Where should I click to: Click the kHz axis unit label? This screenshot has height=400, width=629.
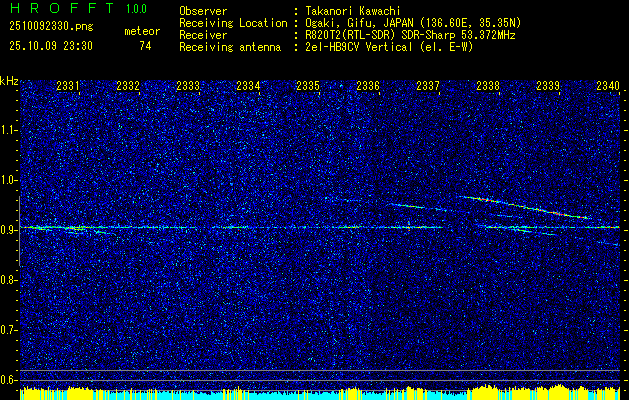tap(9, 81)
